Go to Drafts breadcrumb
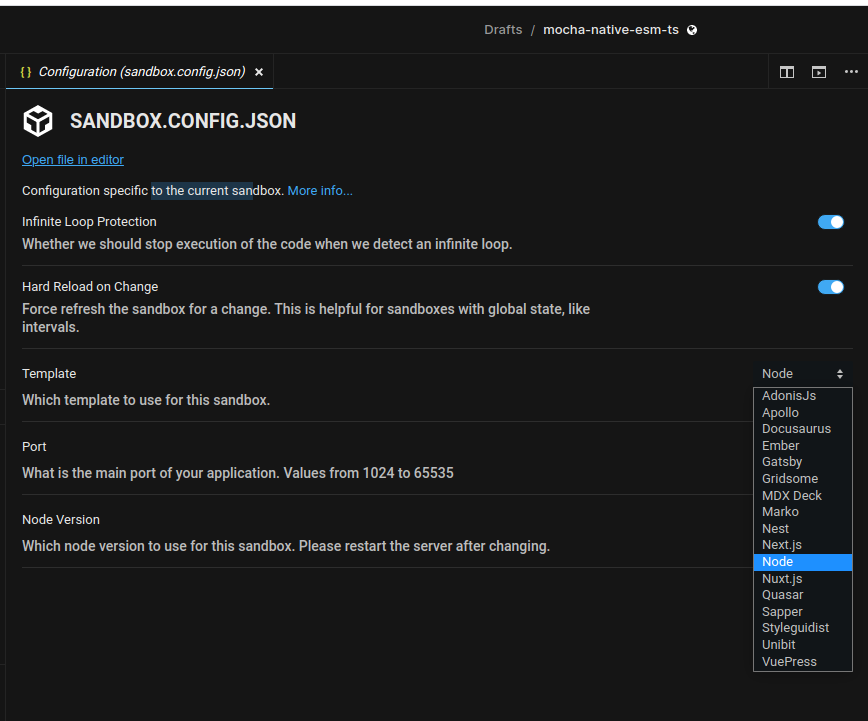This screenshot has width=868, height=721. click(503, 30)
